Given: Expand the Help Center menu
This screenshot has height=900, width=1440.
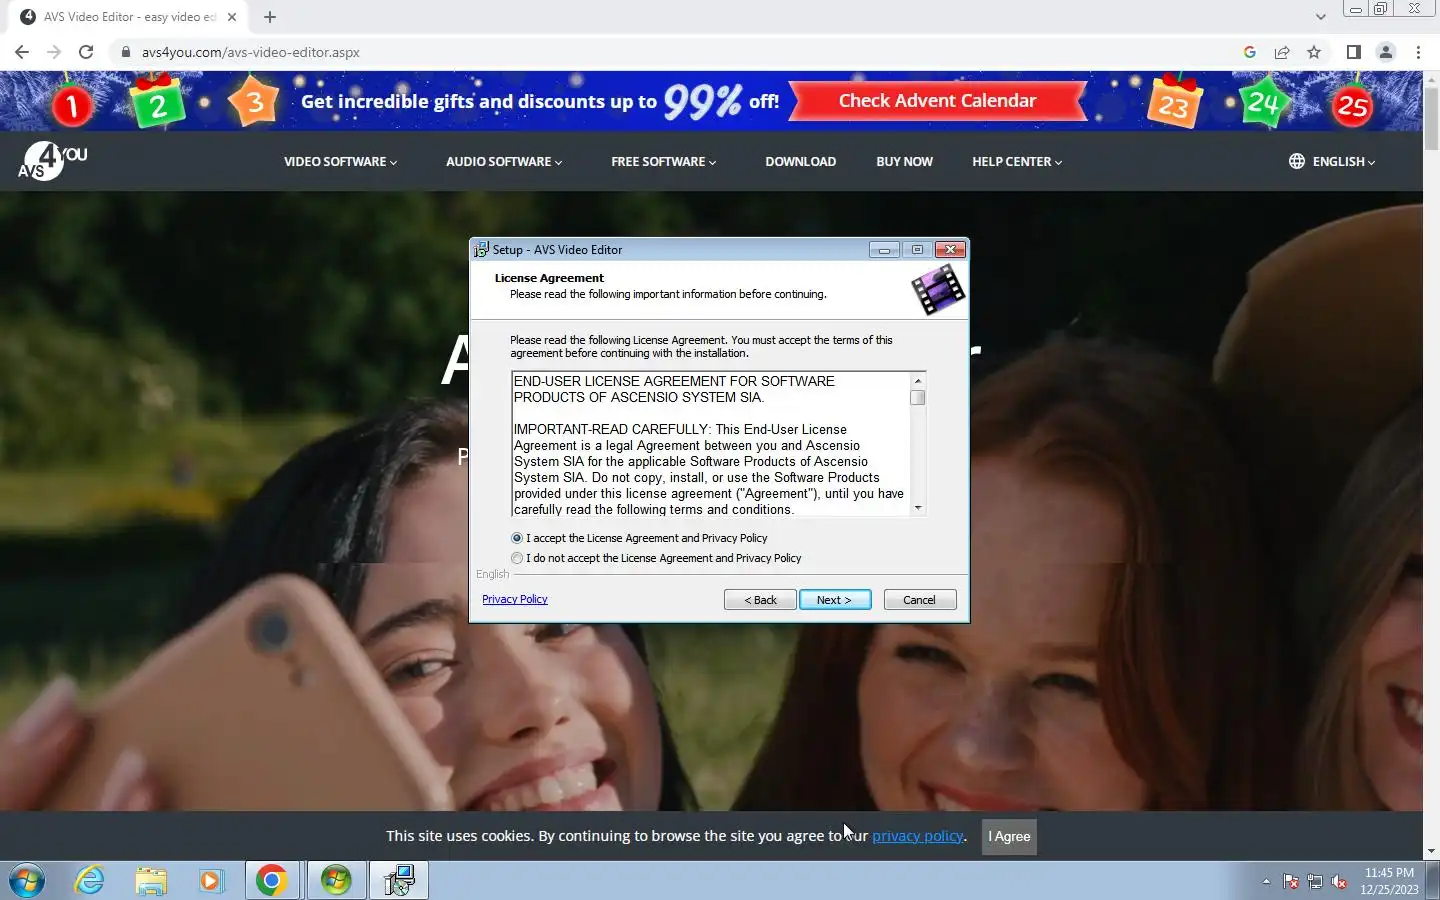Looking at the screenshot, I should tap(1017, 161).
